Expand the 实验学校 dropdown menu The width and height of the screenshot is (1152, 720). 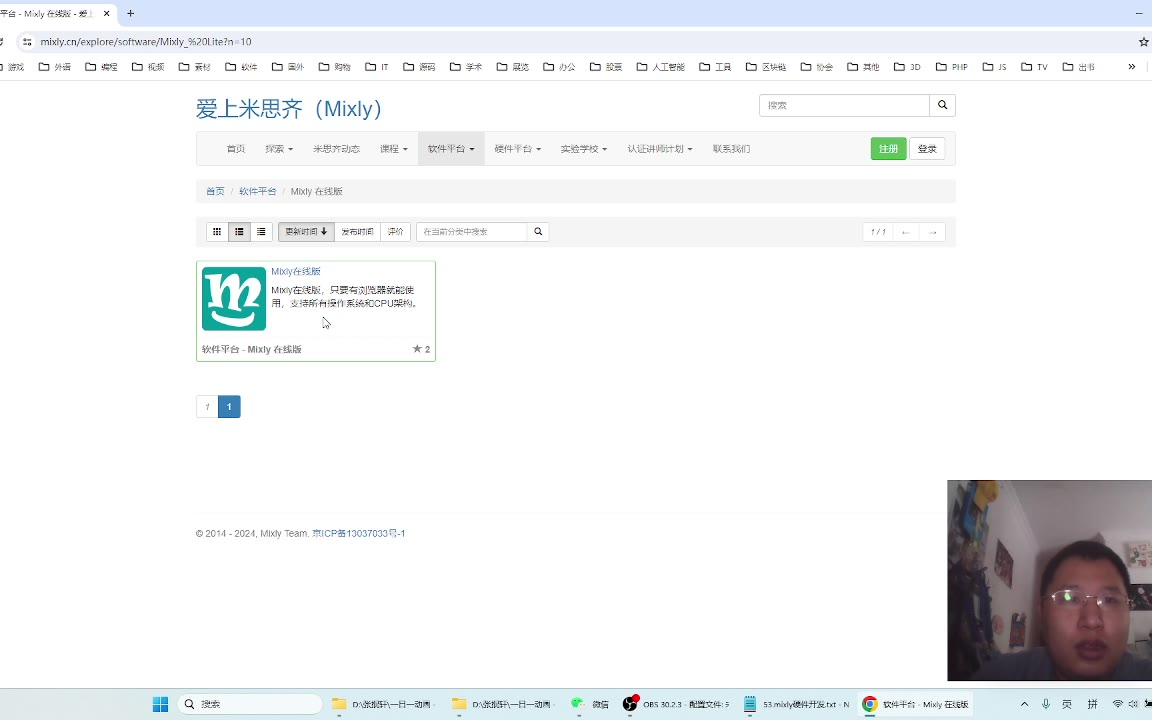click(x=583, y=148)
